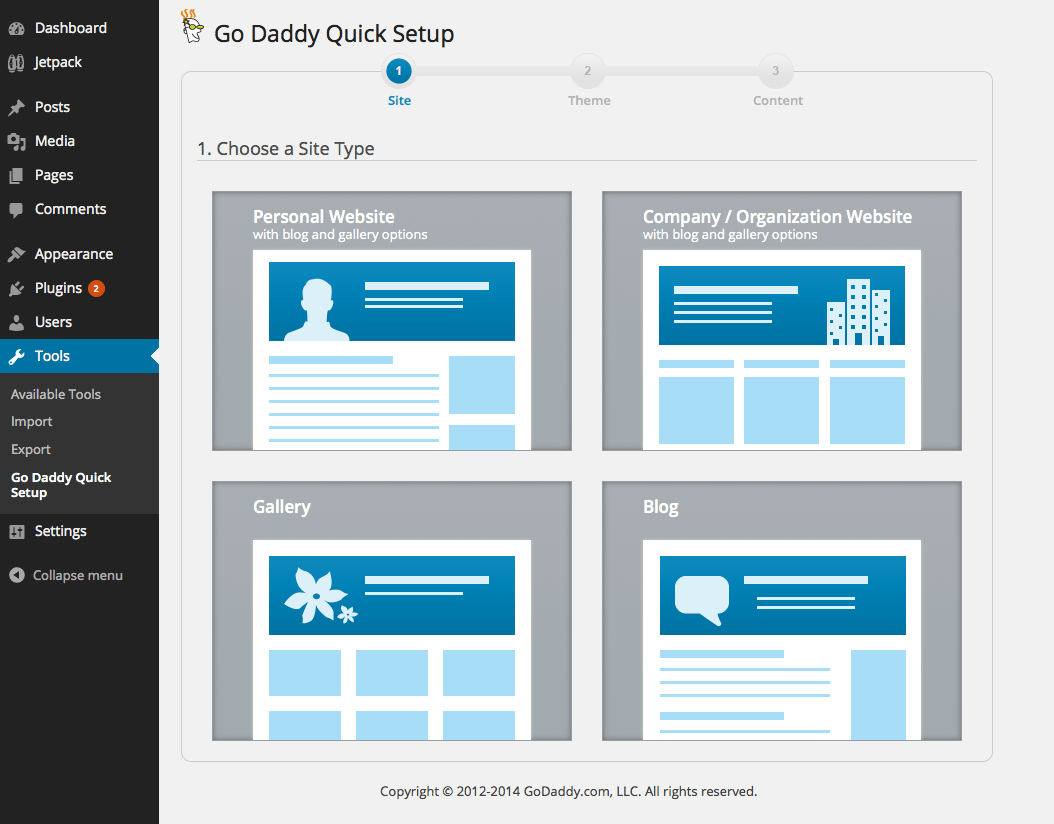The height and width of the screenshot is (824, 1054).
Task: Jump to the Content setup step
Action: [x=777, y=71]
